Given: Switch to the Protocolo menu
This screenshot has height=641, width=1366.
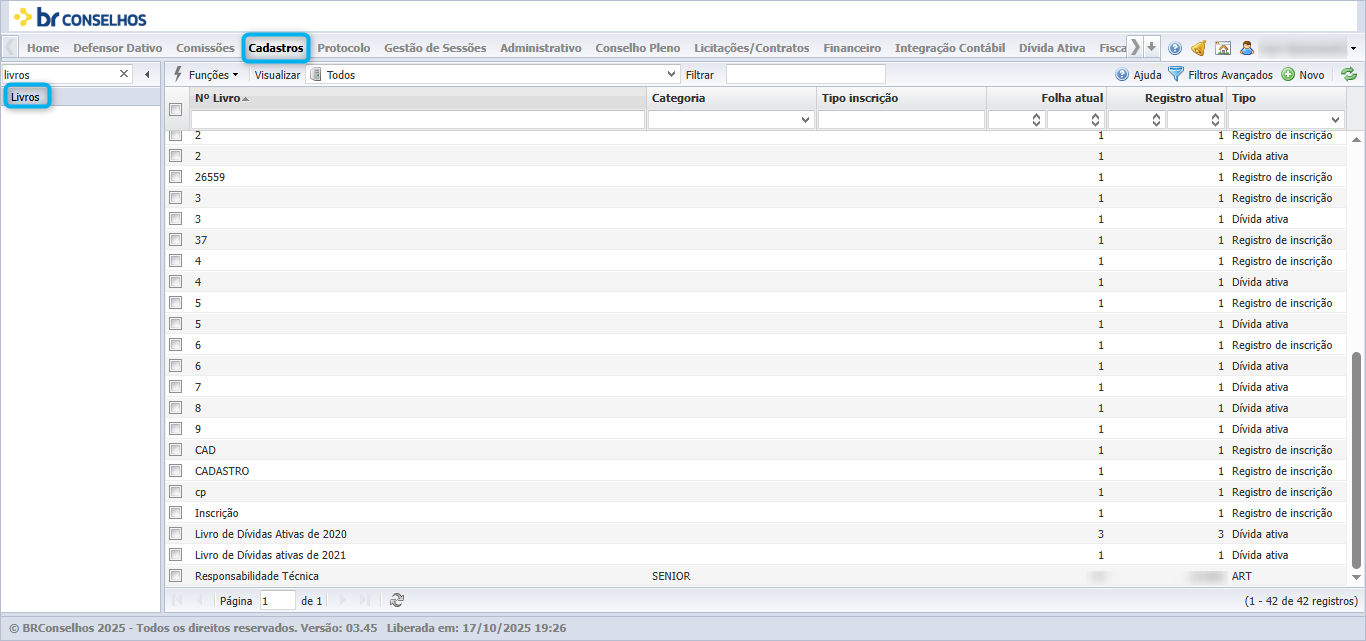Looking at the screenshot, I should (344, 48).
